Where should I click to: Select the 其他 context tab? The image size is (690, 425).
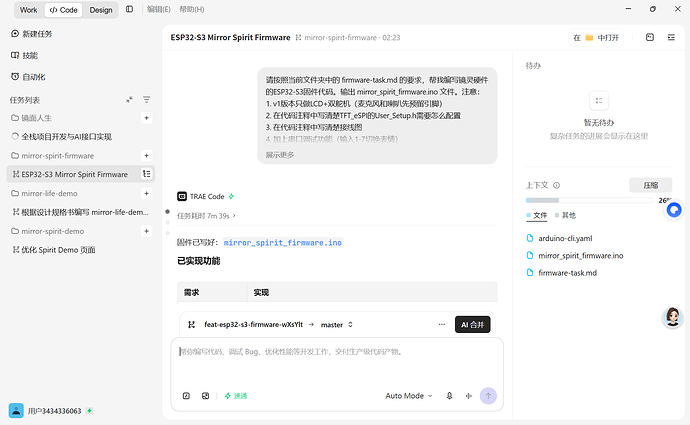[x=565, y=216]
